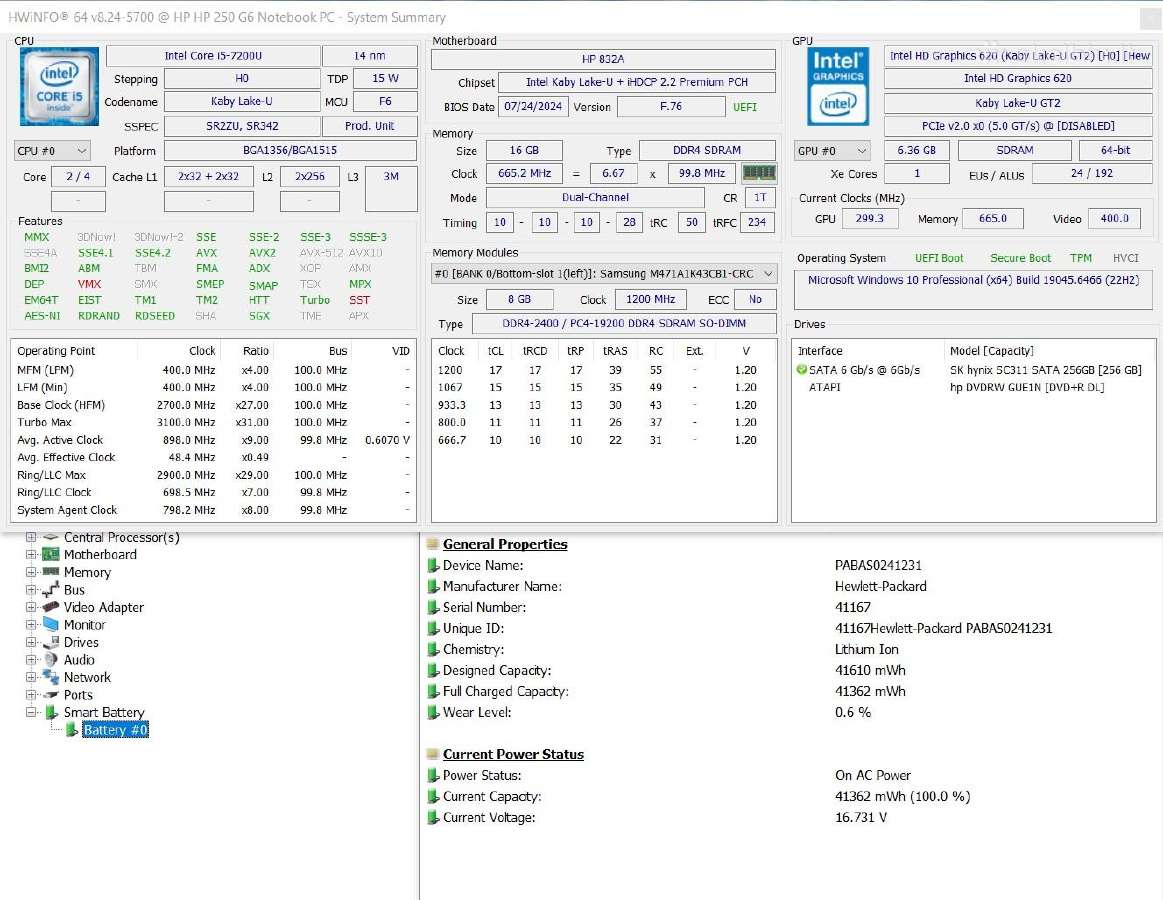Click the GPU clock 299.3 field
Image resolution: width=1163 pixels, height=900 pixels.
click(869, 218)
